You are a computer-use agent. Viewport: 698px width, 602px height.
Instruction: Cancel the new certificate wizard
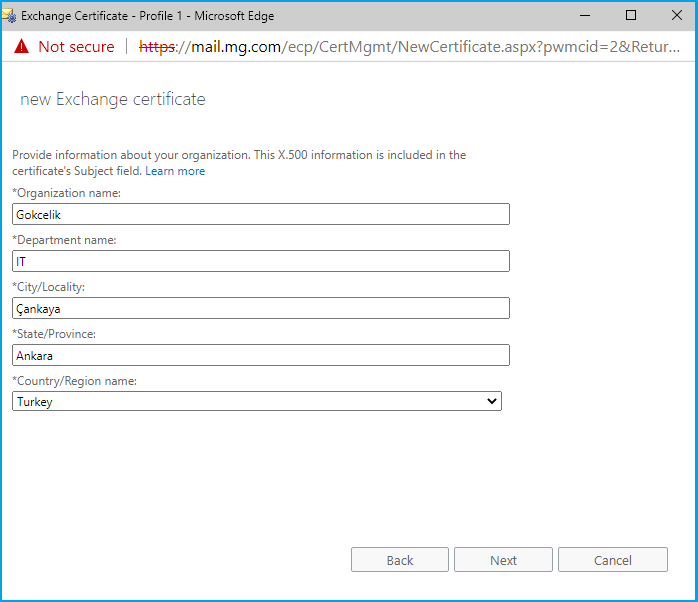click(612, 560)
